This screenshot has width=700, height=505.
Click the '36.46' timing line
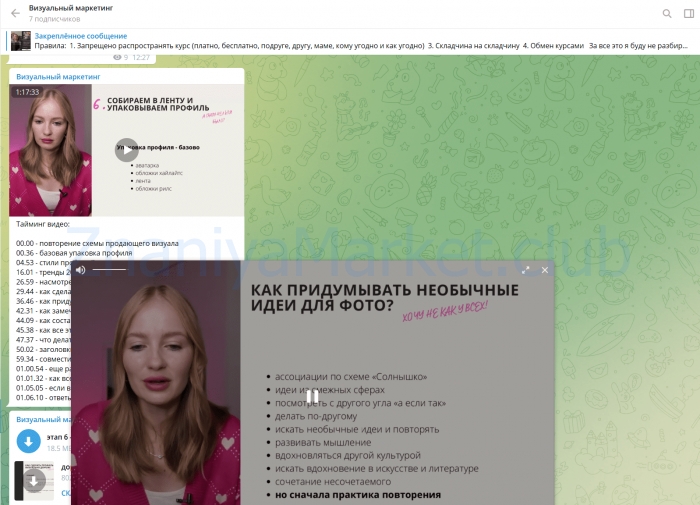pos(43,301)
